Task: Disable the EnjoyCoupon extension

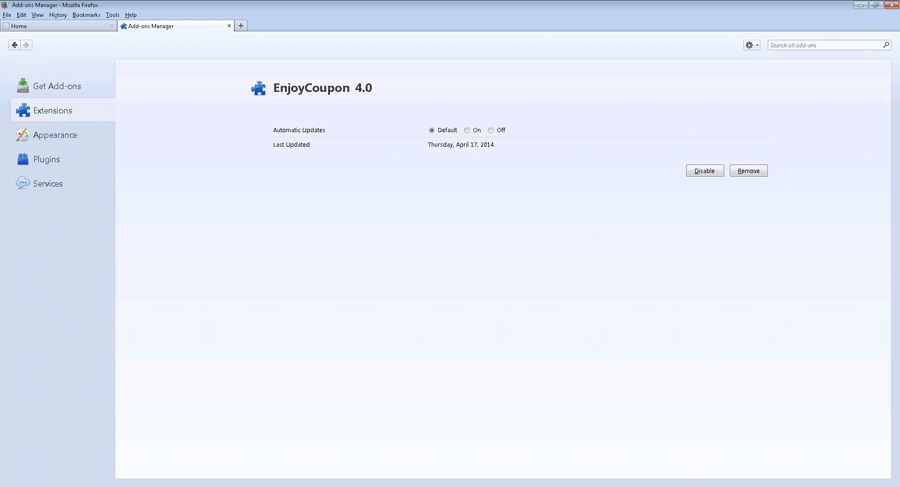Action: tap(705, 171)
